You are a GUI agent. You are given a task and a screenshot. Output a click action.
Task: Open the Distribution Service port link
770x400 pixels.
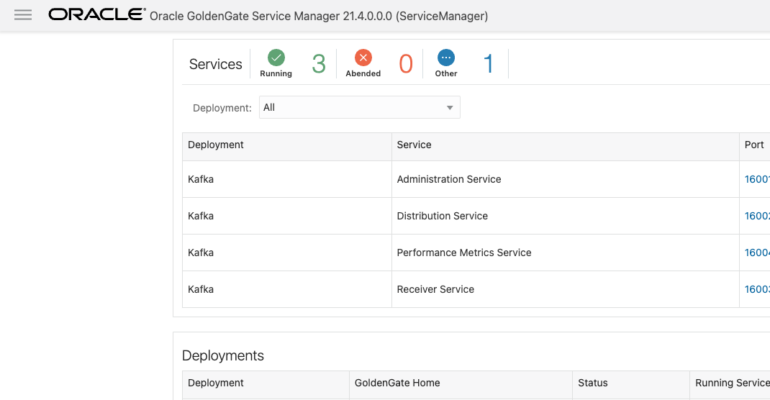point(757,216)
